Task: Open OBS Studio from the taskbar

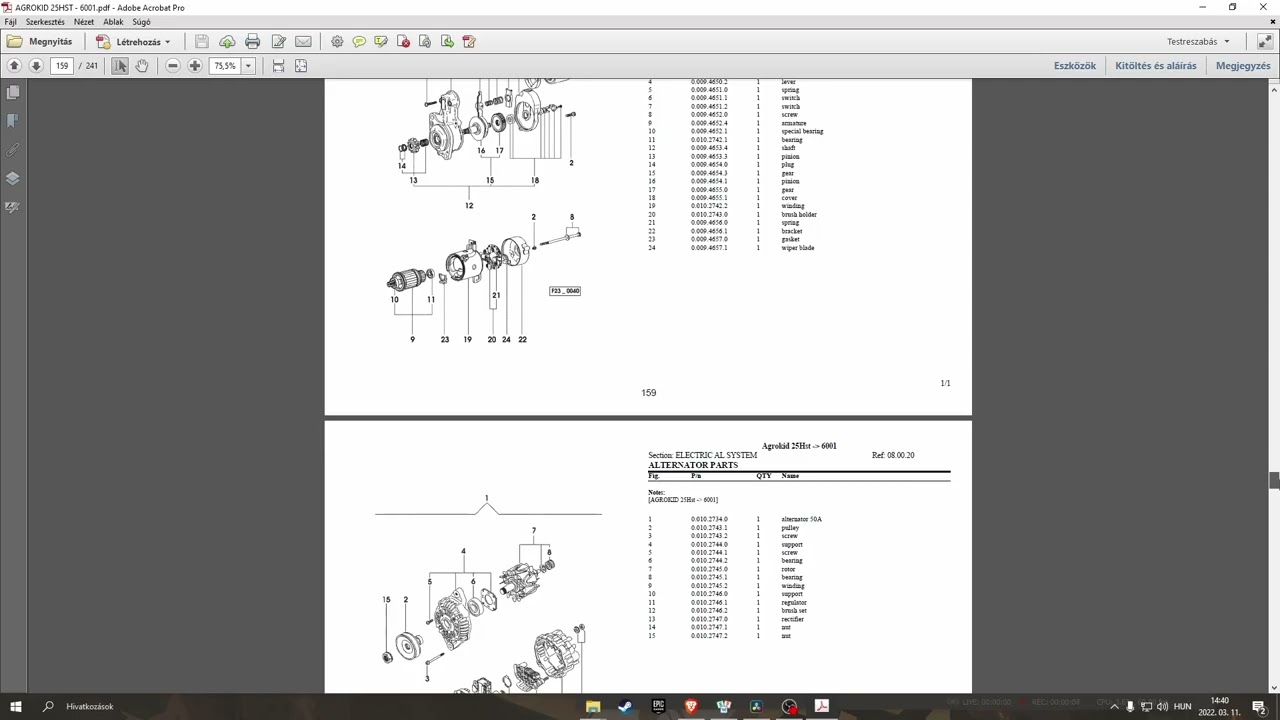Action: coord(790,706)
